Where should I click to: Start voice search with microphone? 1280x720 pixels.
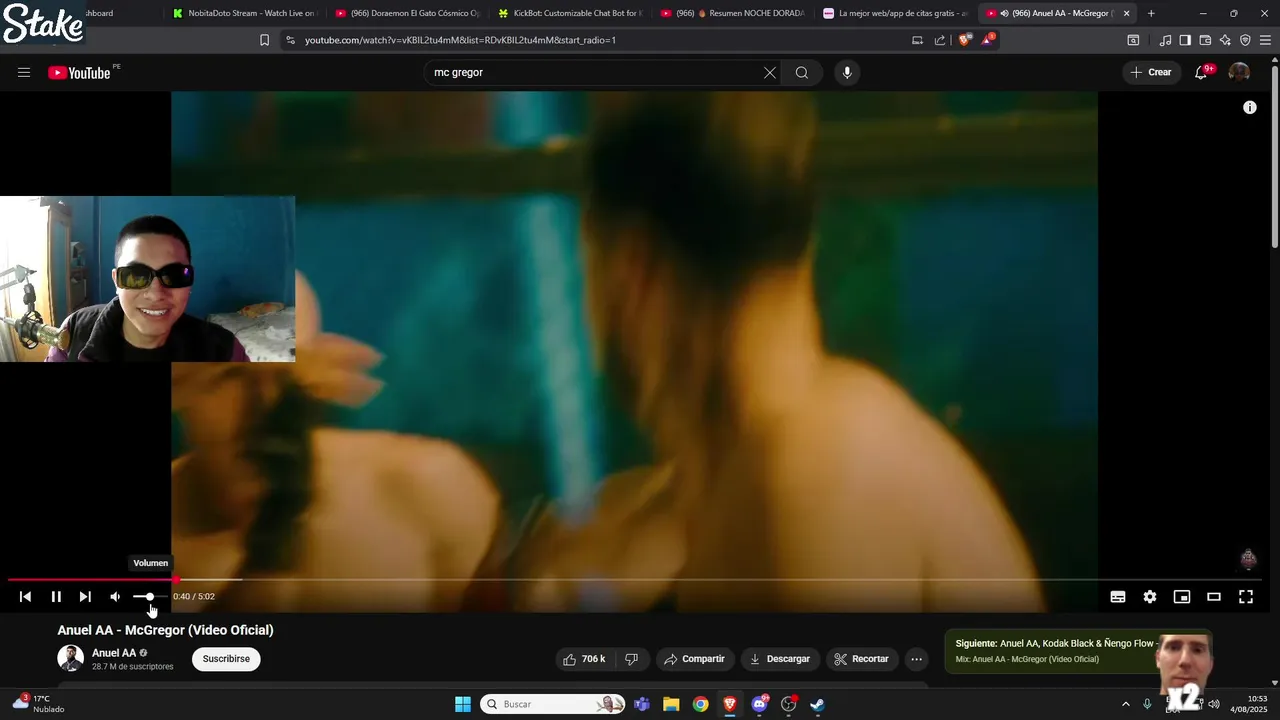847,72
